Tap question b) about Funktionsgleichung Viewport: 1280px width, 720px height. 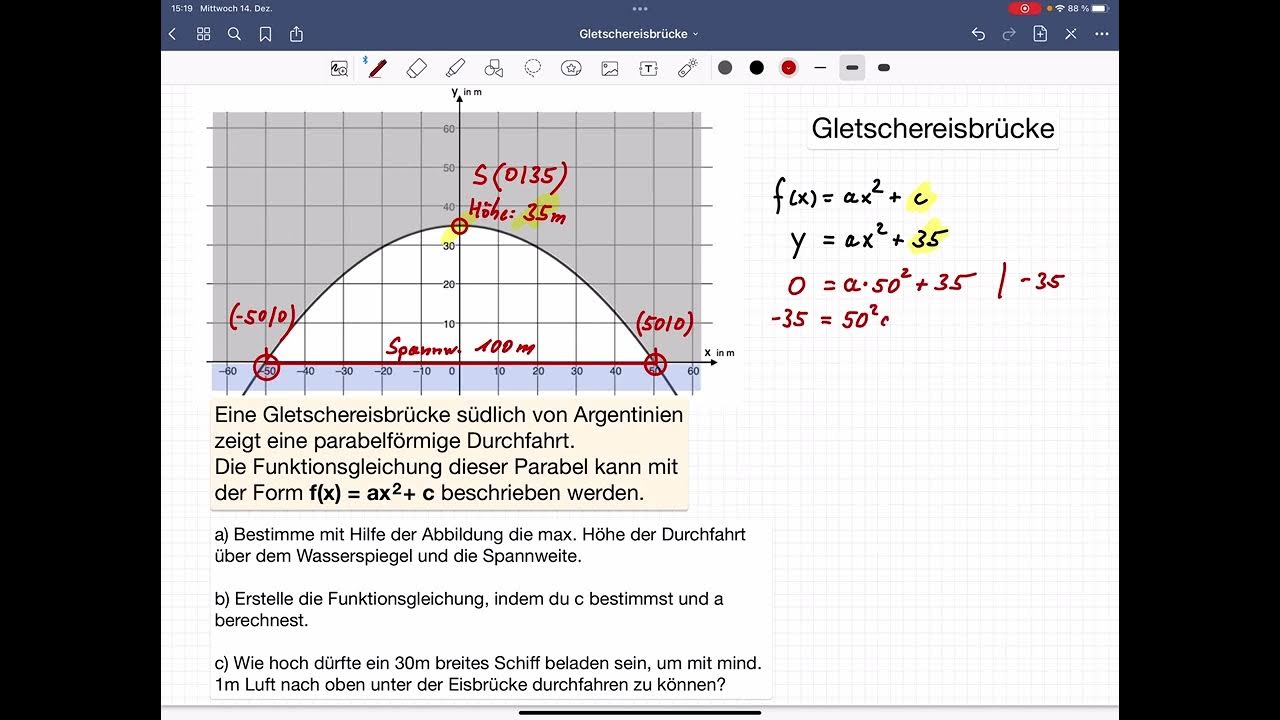pyautogui.click(x=469, y=609)
